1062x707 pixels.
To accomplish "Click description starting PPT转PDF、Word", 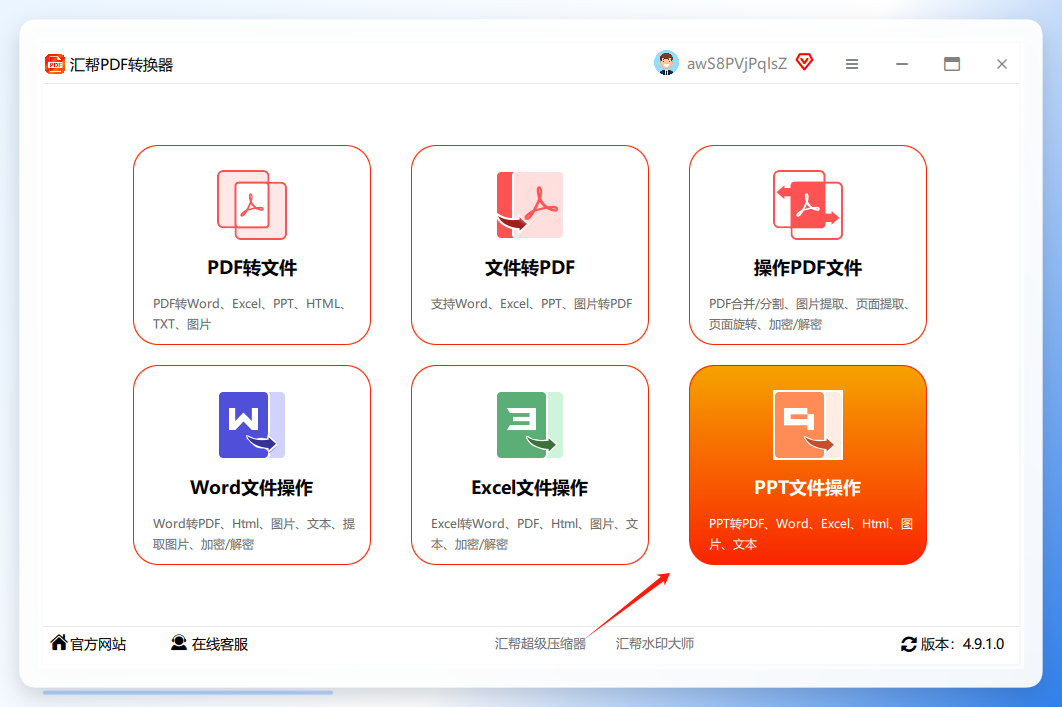I will [x=811, y=534].
